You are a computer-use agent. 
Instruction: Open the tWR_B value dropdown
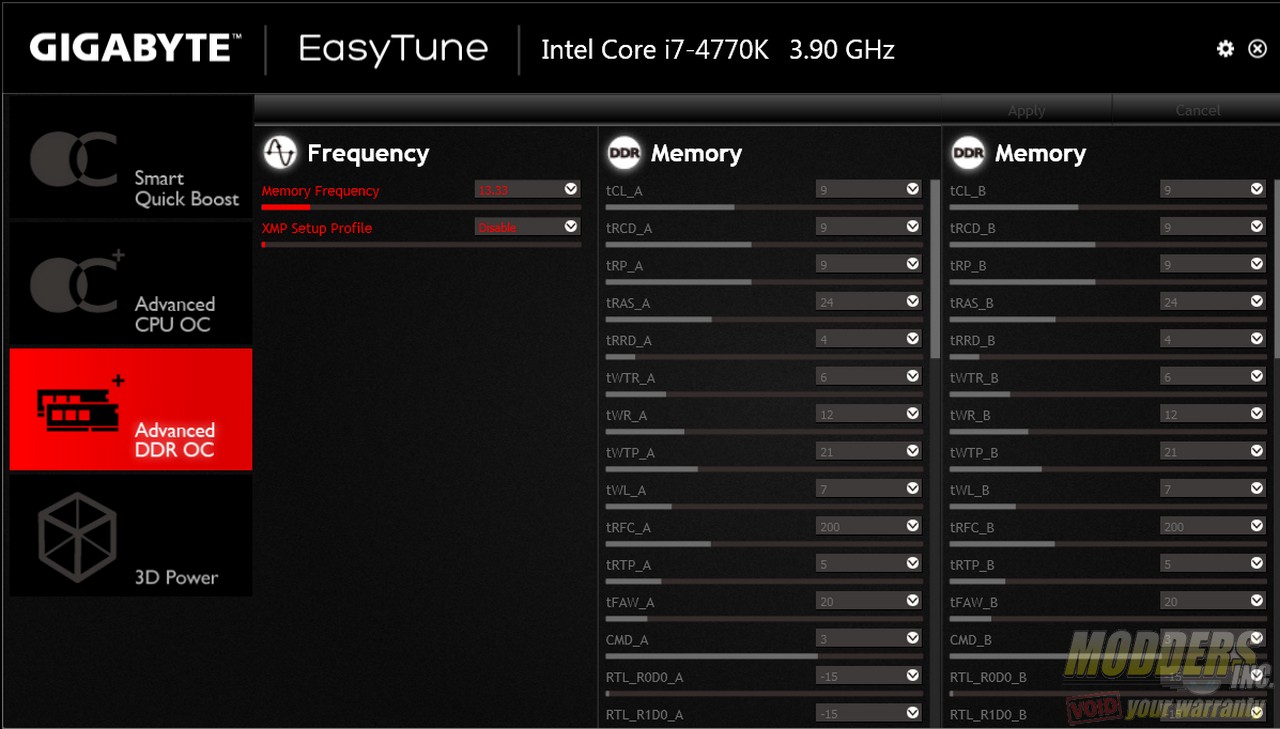click(x=1212, y=414)
